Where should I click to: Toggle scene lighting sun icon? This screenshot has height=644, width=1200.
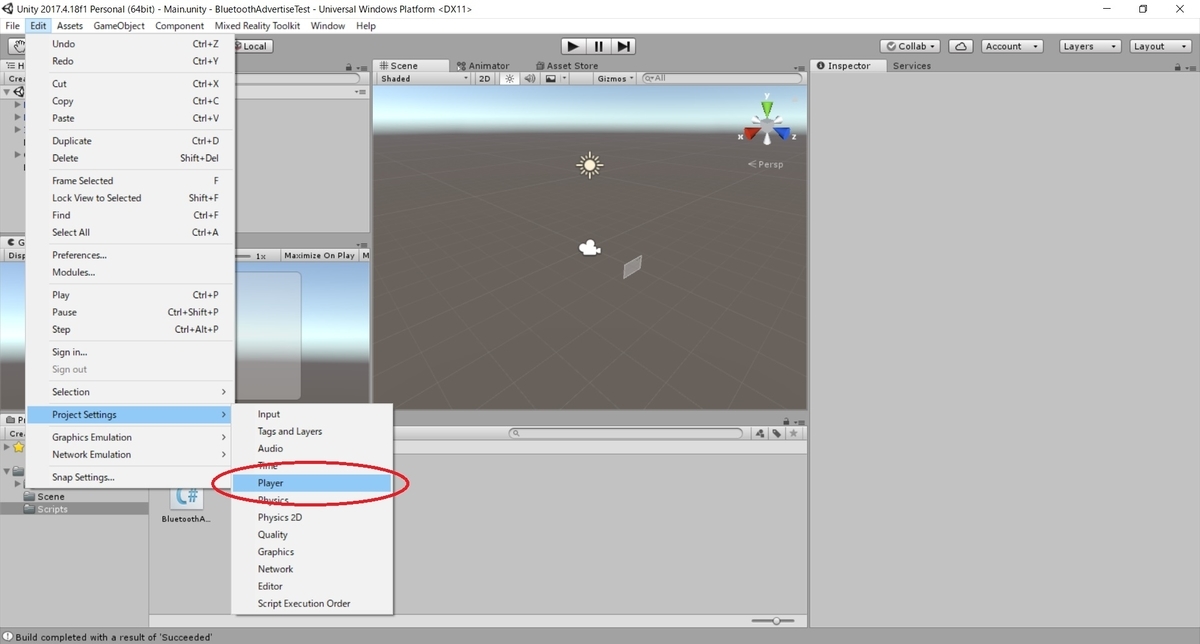pyautogui.click(x=510, y=78)
